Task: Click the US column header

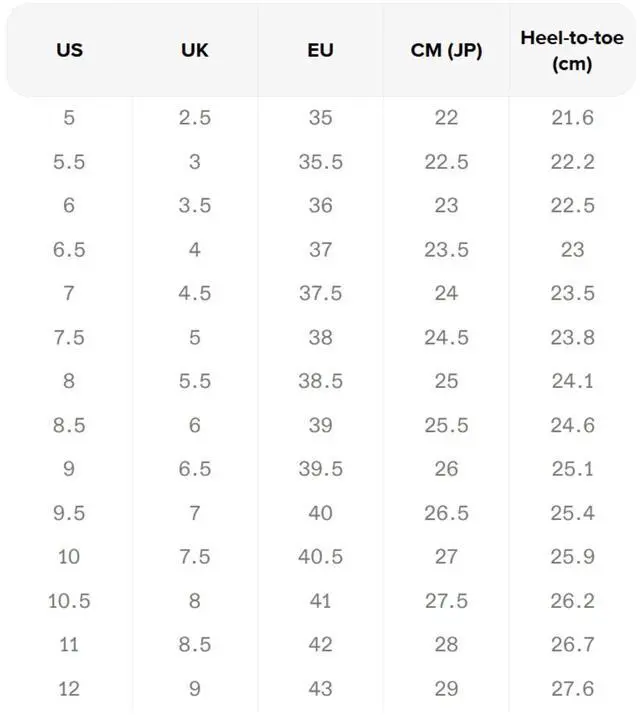Action: 69,50
